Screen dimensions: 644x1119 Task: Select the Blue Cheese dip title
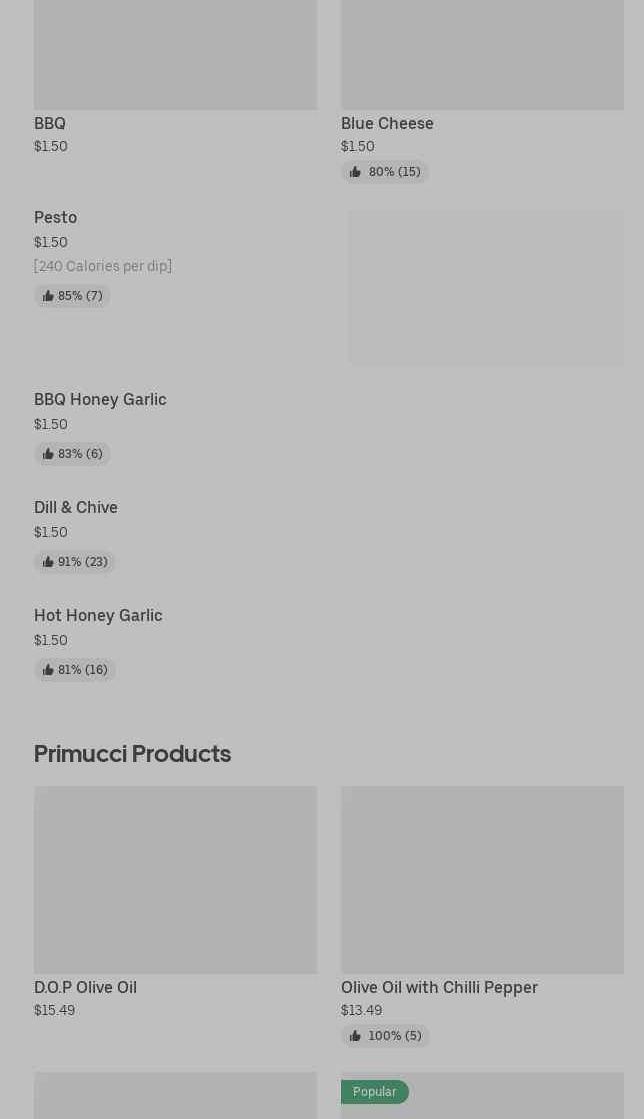[x=387, y=123]
